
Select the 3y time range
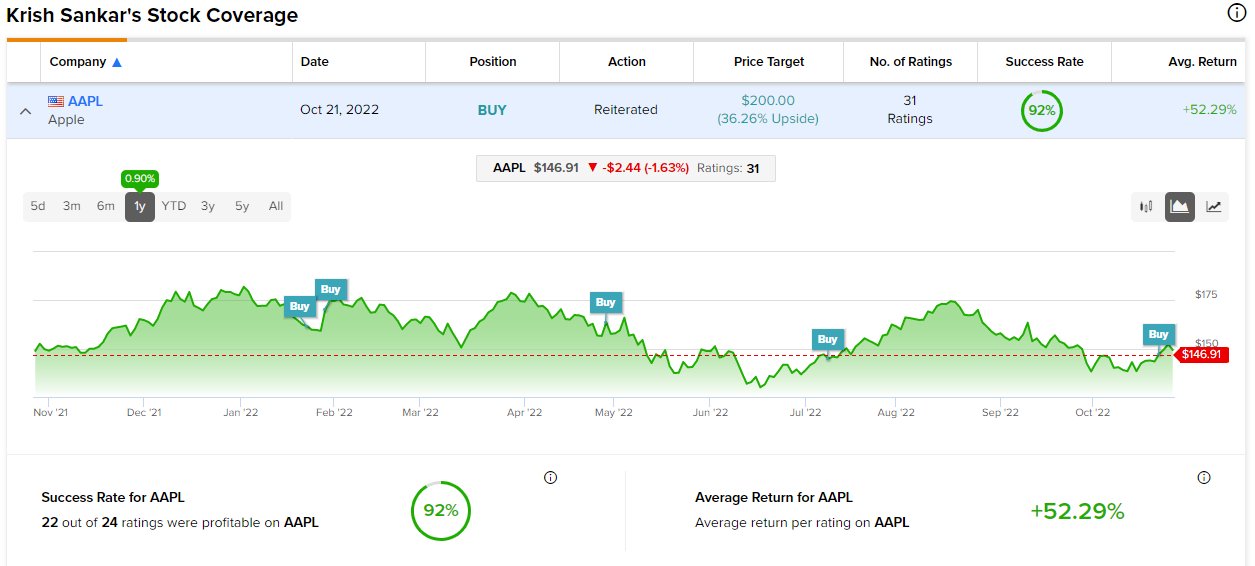click(x=208, y=206)
